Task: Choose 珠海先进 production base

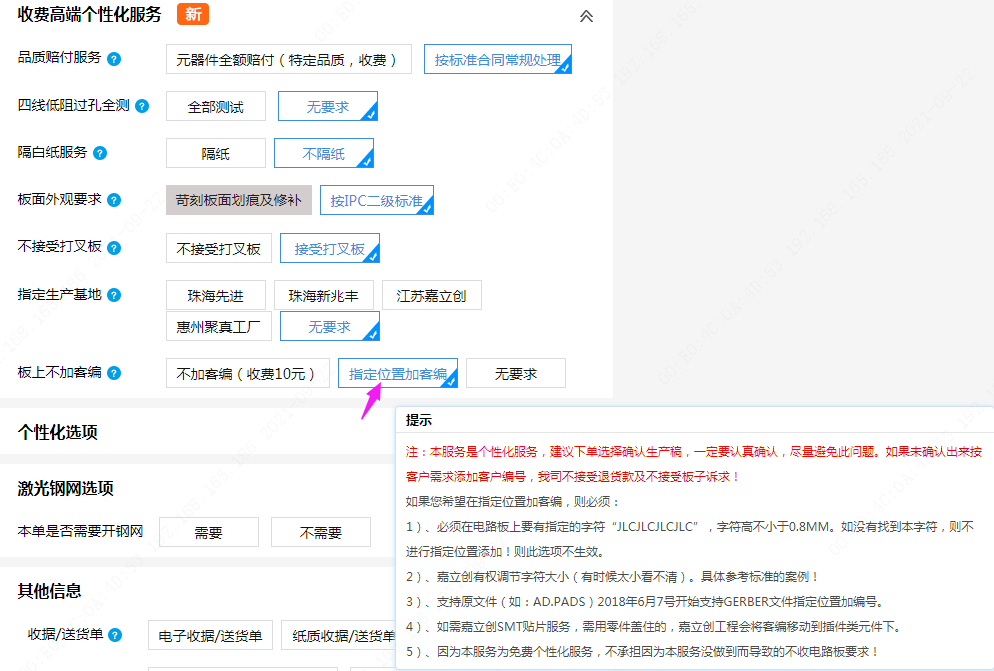Action: (216, 295)
